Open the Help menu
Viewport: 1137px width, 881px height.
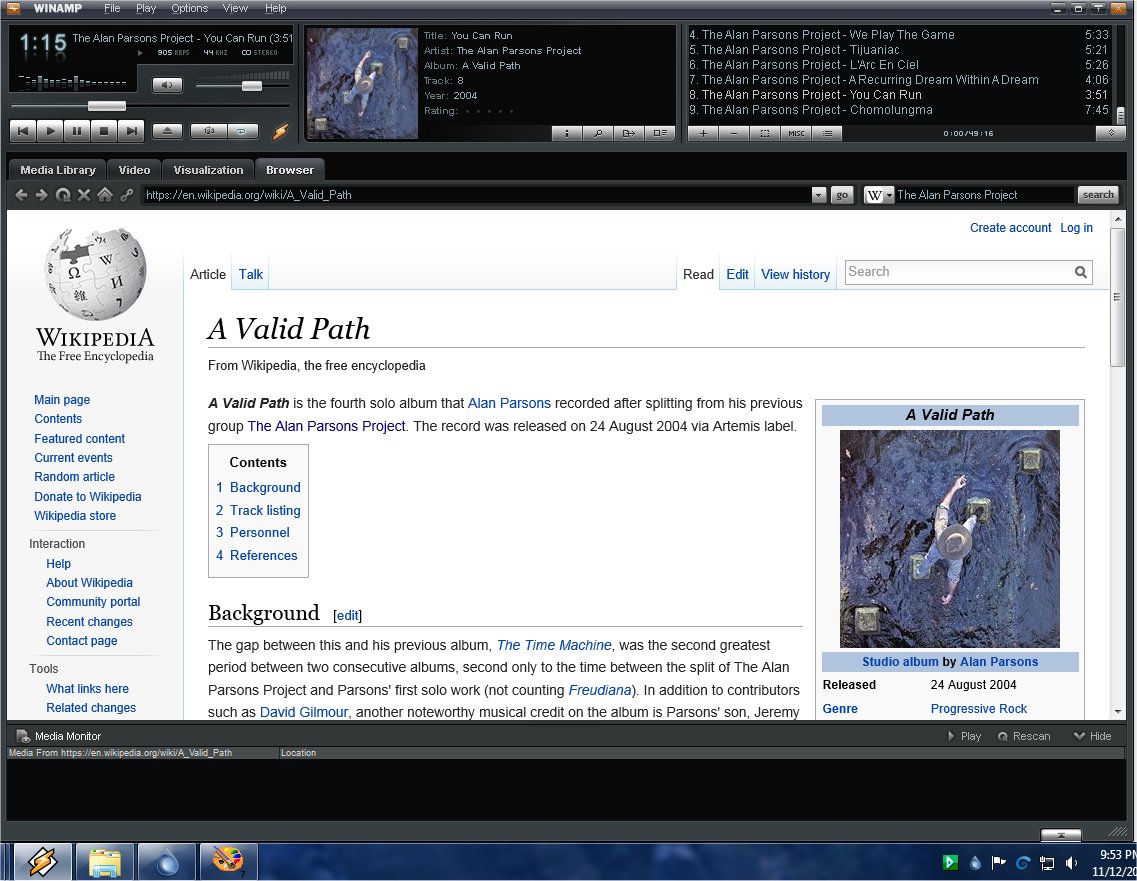pyautogui.click(x=276, y=9)
